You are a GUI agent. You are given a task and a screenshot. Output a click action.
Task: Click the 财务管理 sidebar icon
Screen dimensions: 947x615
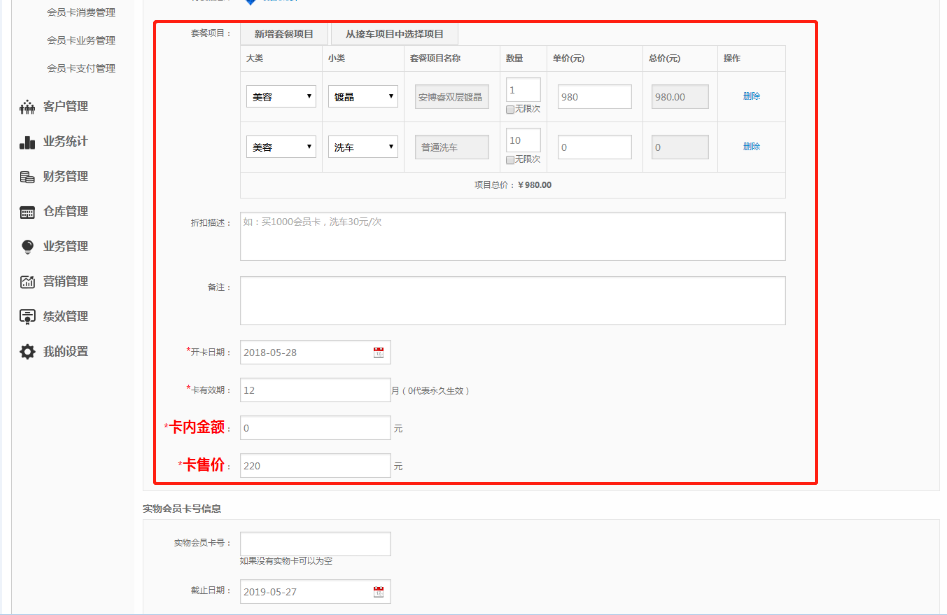tap(28, 177)
